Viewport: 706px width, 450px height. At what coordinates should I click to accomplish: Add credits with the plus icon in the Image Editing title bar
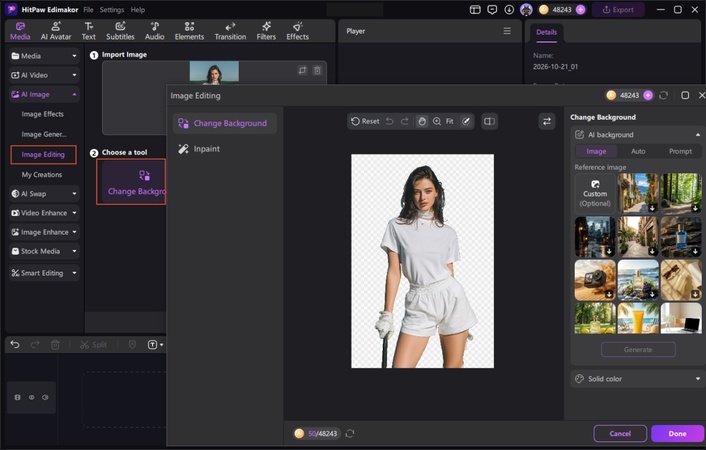coord(648,95)
